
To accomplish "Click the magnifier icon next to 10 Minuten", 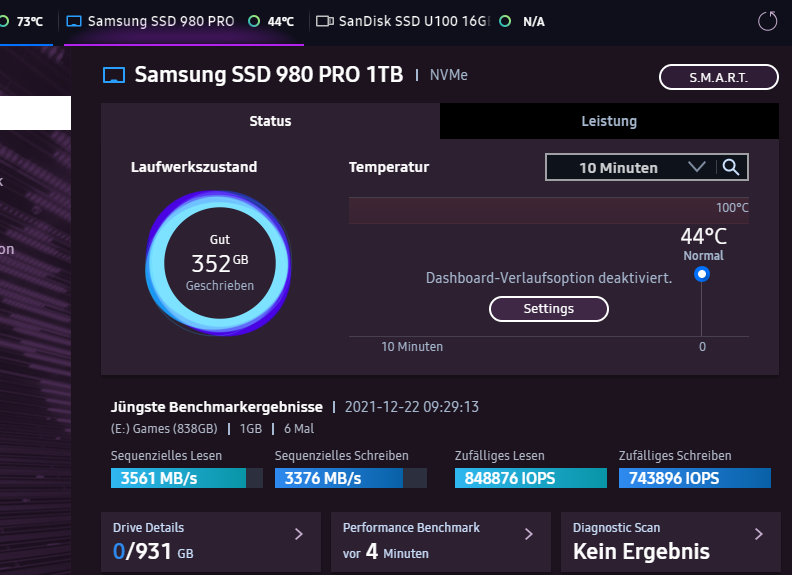I will 731,167.
